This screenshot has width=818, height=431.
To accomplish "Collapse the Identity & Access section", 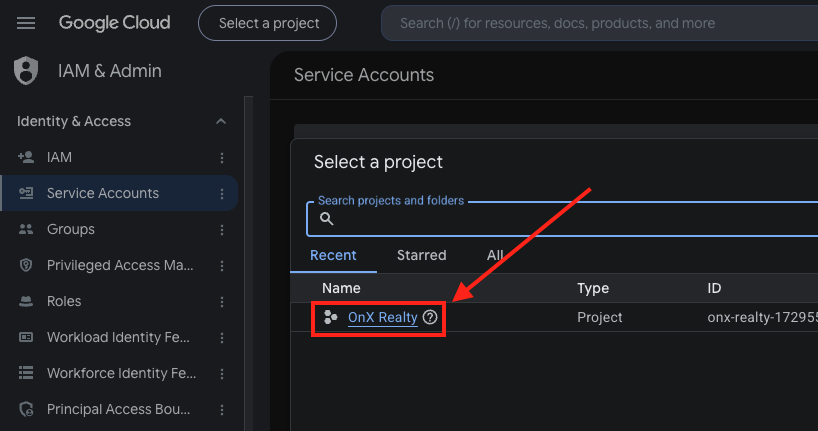I will (x=221, y=121).
